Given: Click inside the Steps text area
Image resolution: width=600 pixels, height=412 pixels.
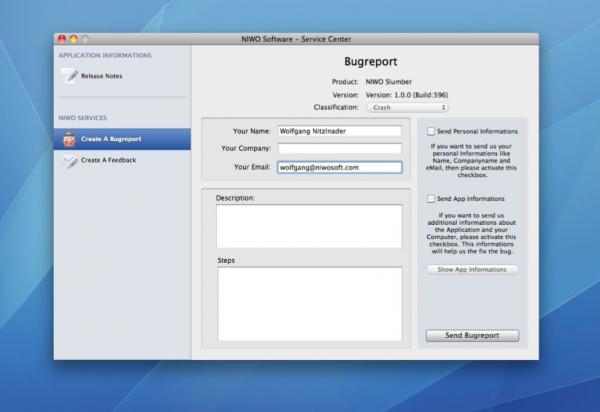Looking at the screenshot, I should pyautogui.click(x=310, y=304).
